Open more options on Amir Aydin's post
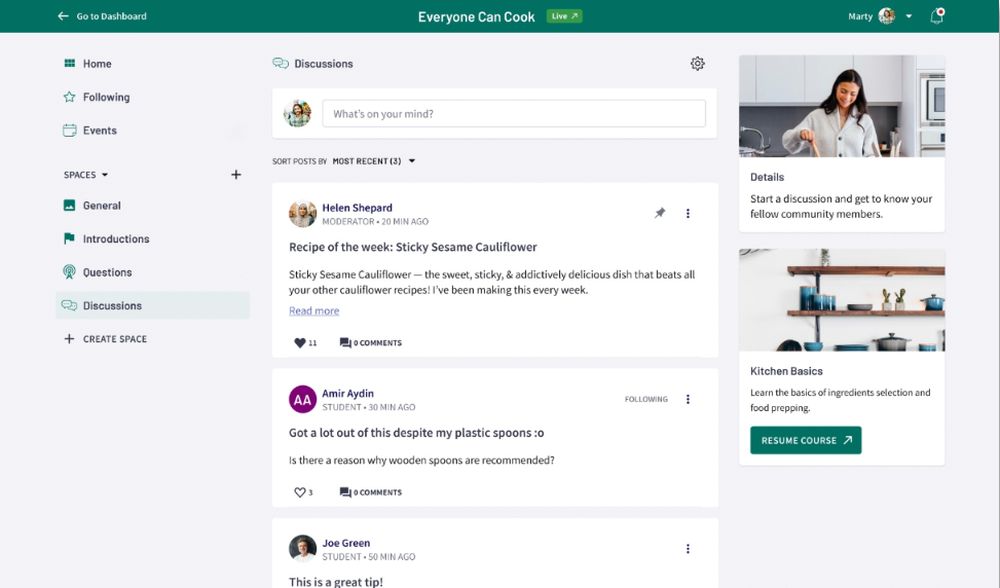The width and height of the screenshot is (1000, 588). 688,399
